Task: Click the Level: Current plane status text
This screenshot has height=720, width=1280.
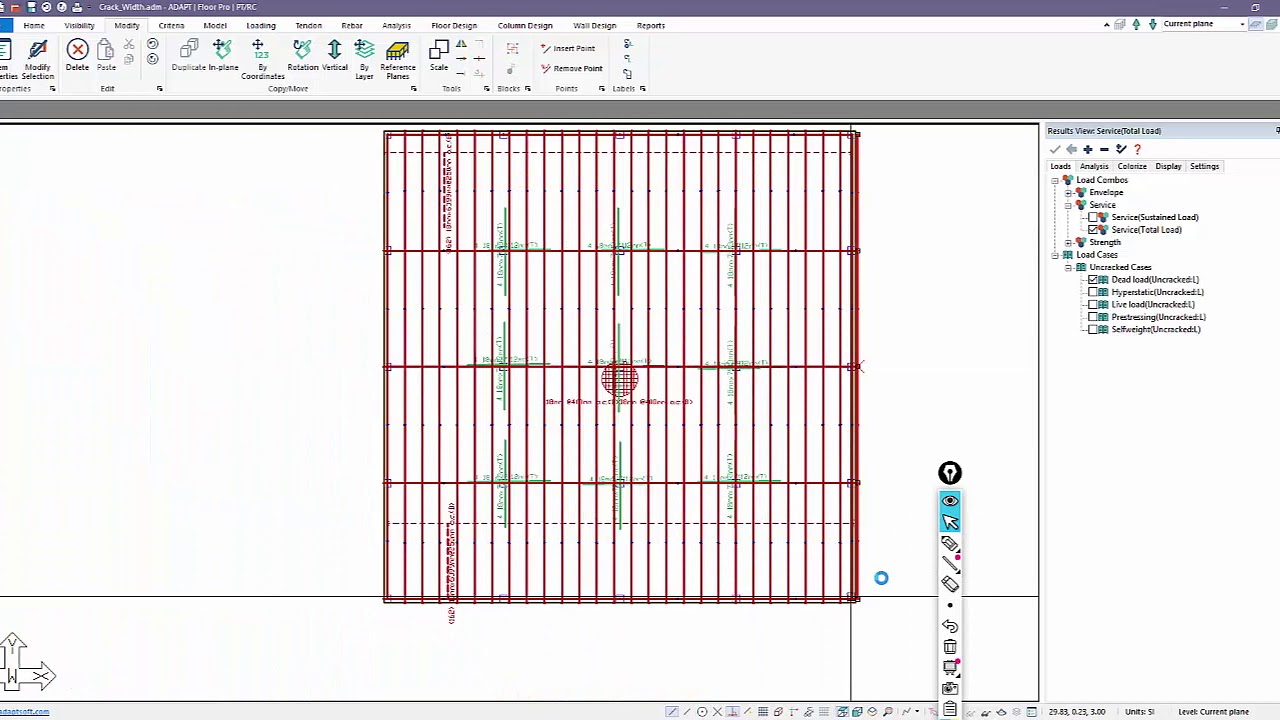Action: [1213, 712]
